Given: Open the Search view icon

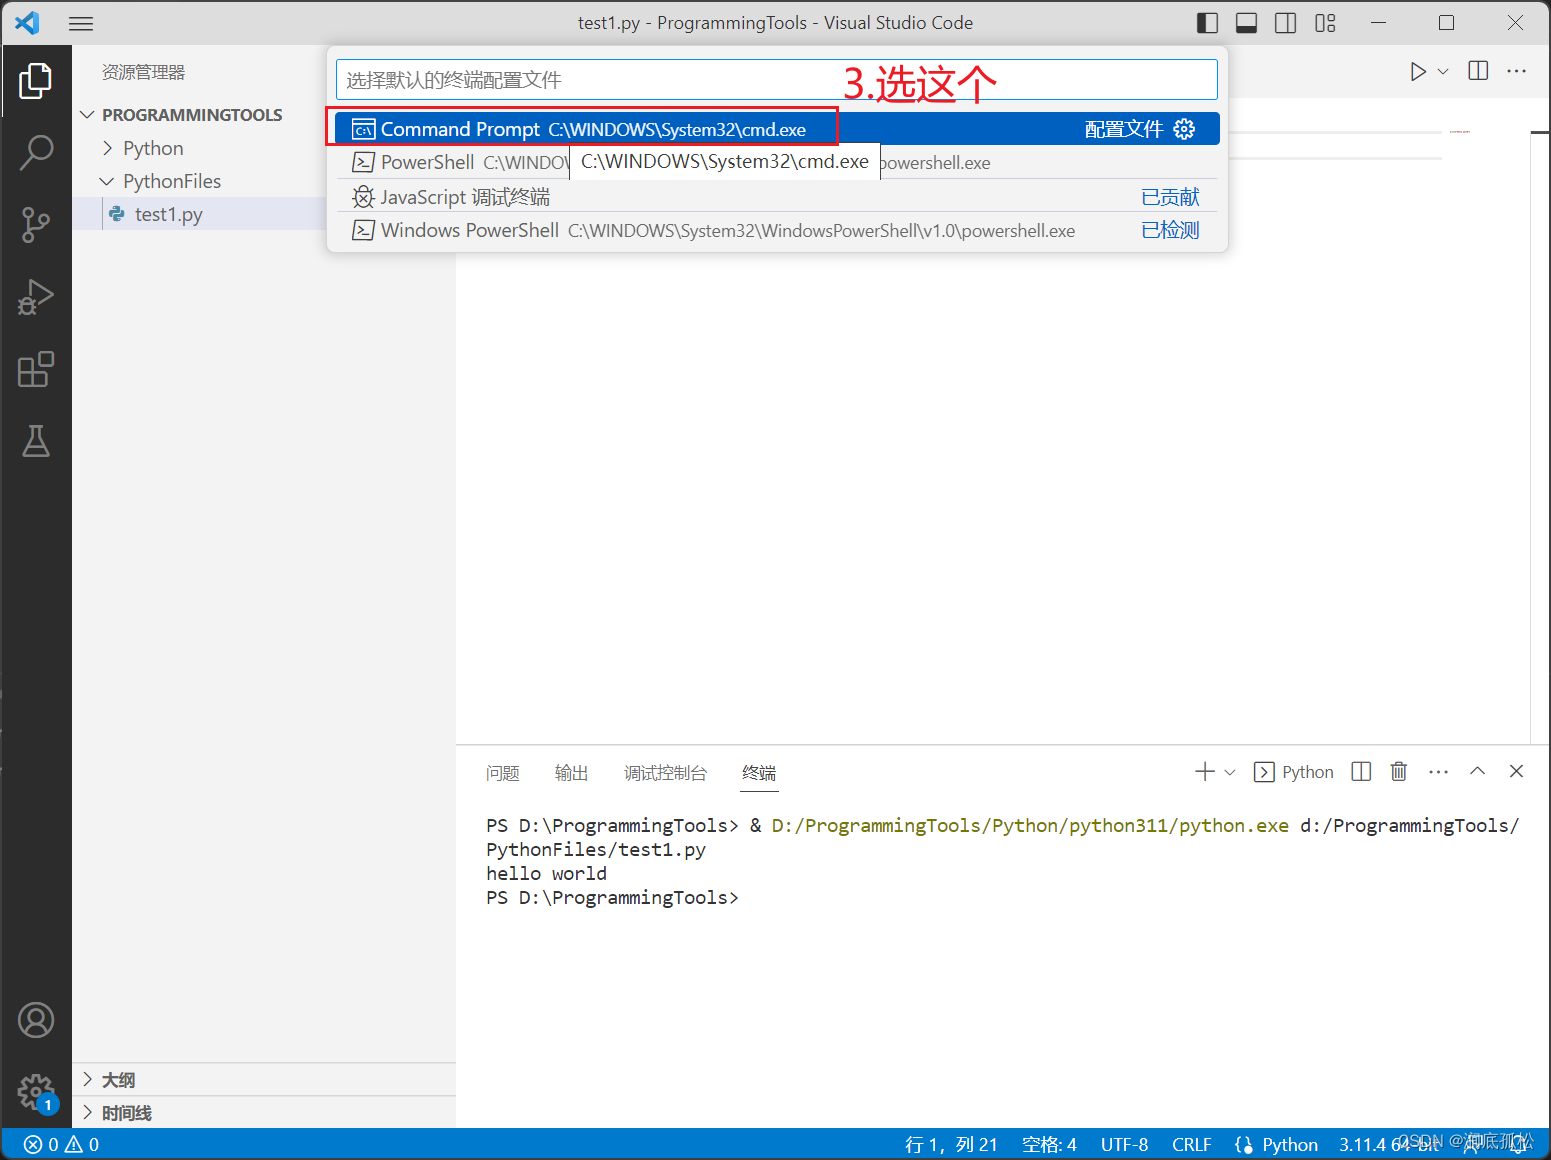Looking at the screenshot, I should (37, 153).
